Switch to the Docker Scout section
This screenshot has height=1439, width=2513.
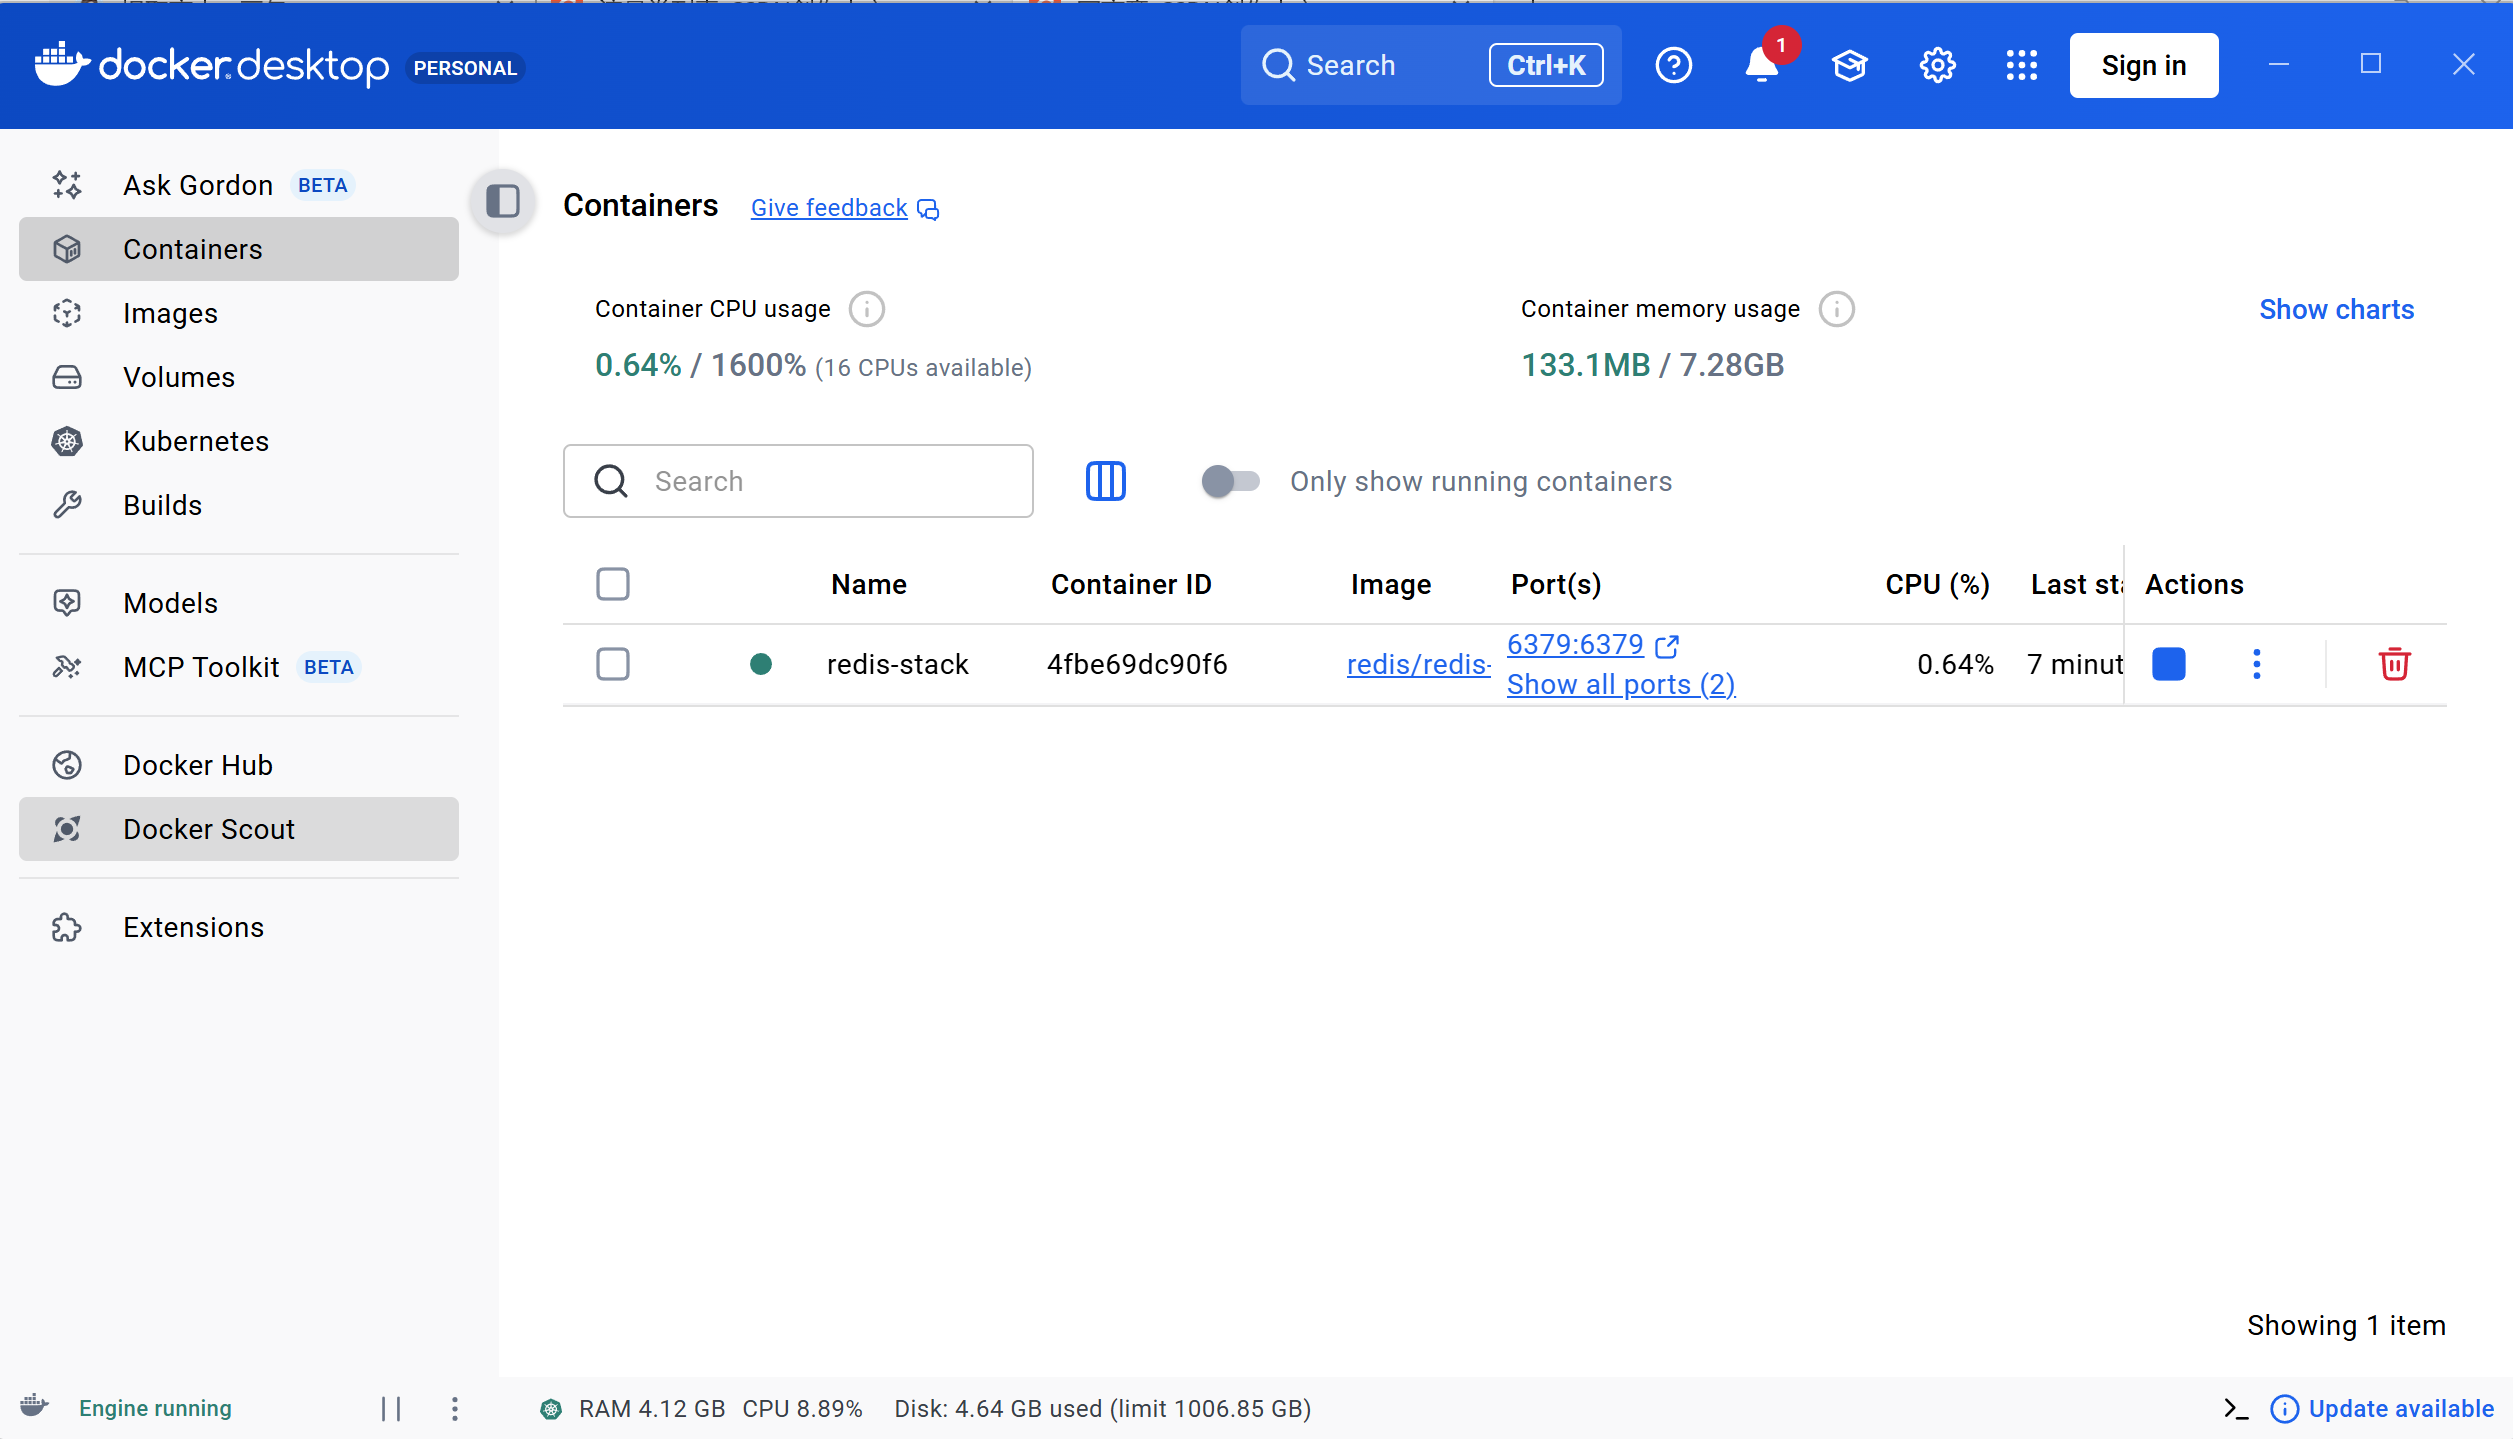pyautogui.click(x=209, y=829)
